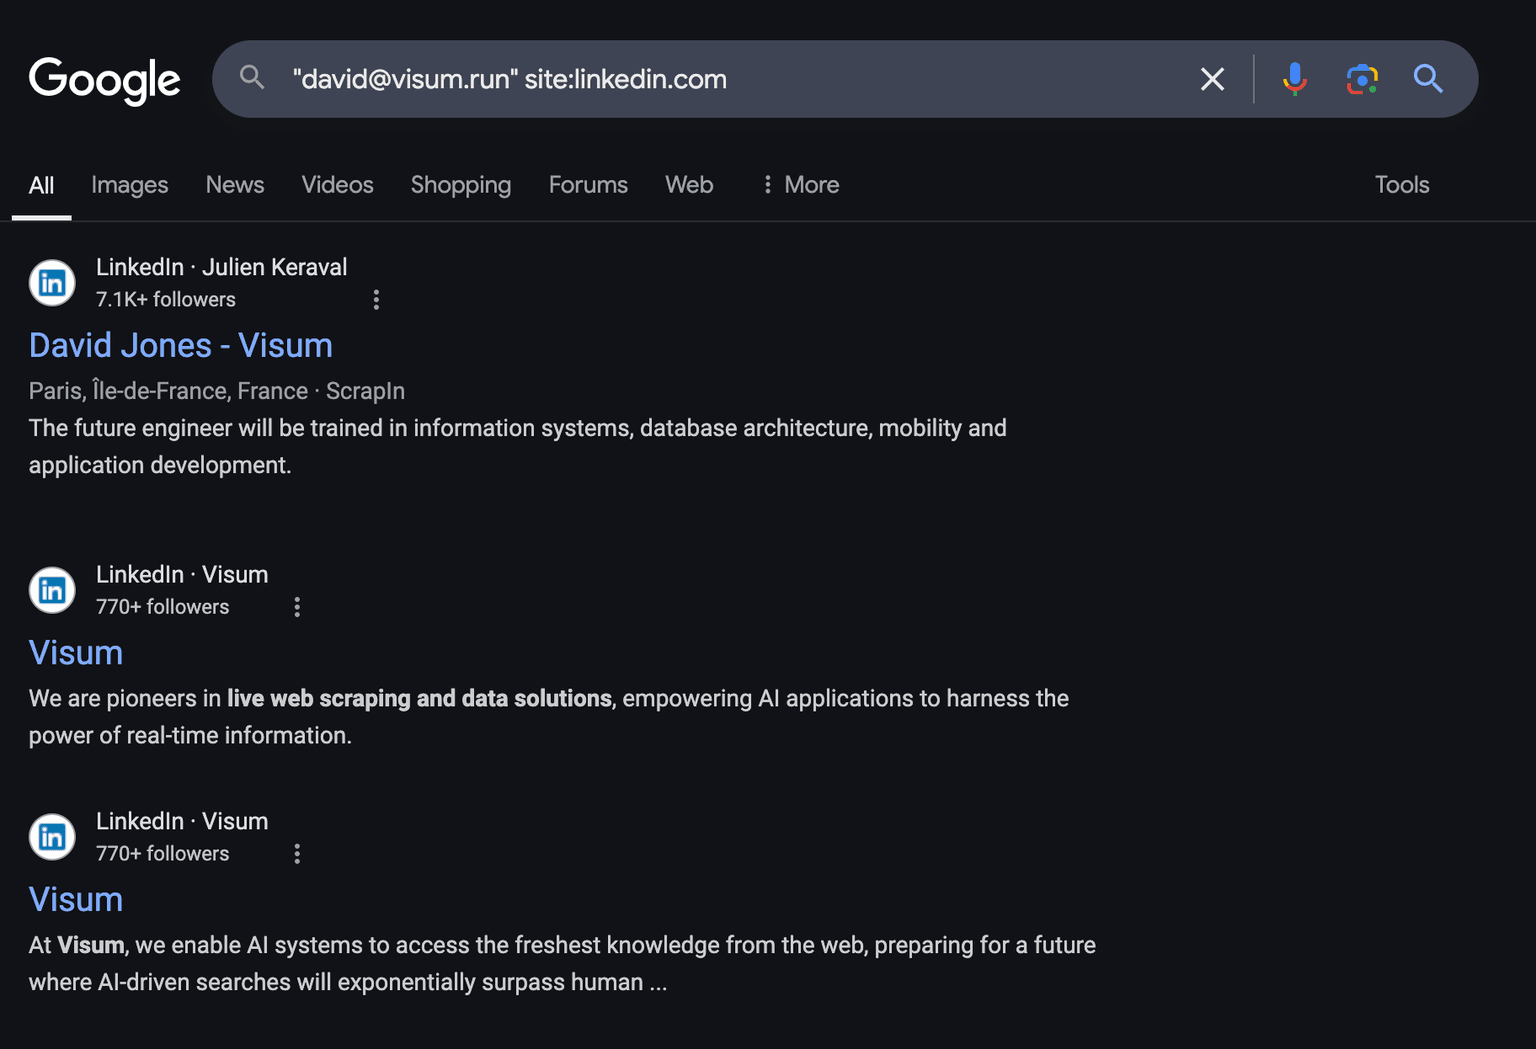The height and width of the screenshot is (1049, 1536).
Task: Submit search with blue magnifier button
Action: point(1428,79)
